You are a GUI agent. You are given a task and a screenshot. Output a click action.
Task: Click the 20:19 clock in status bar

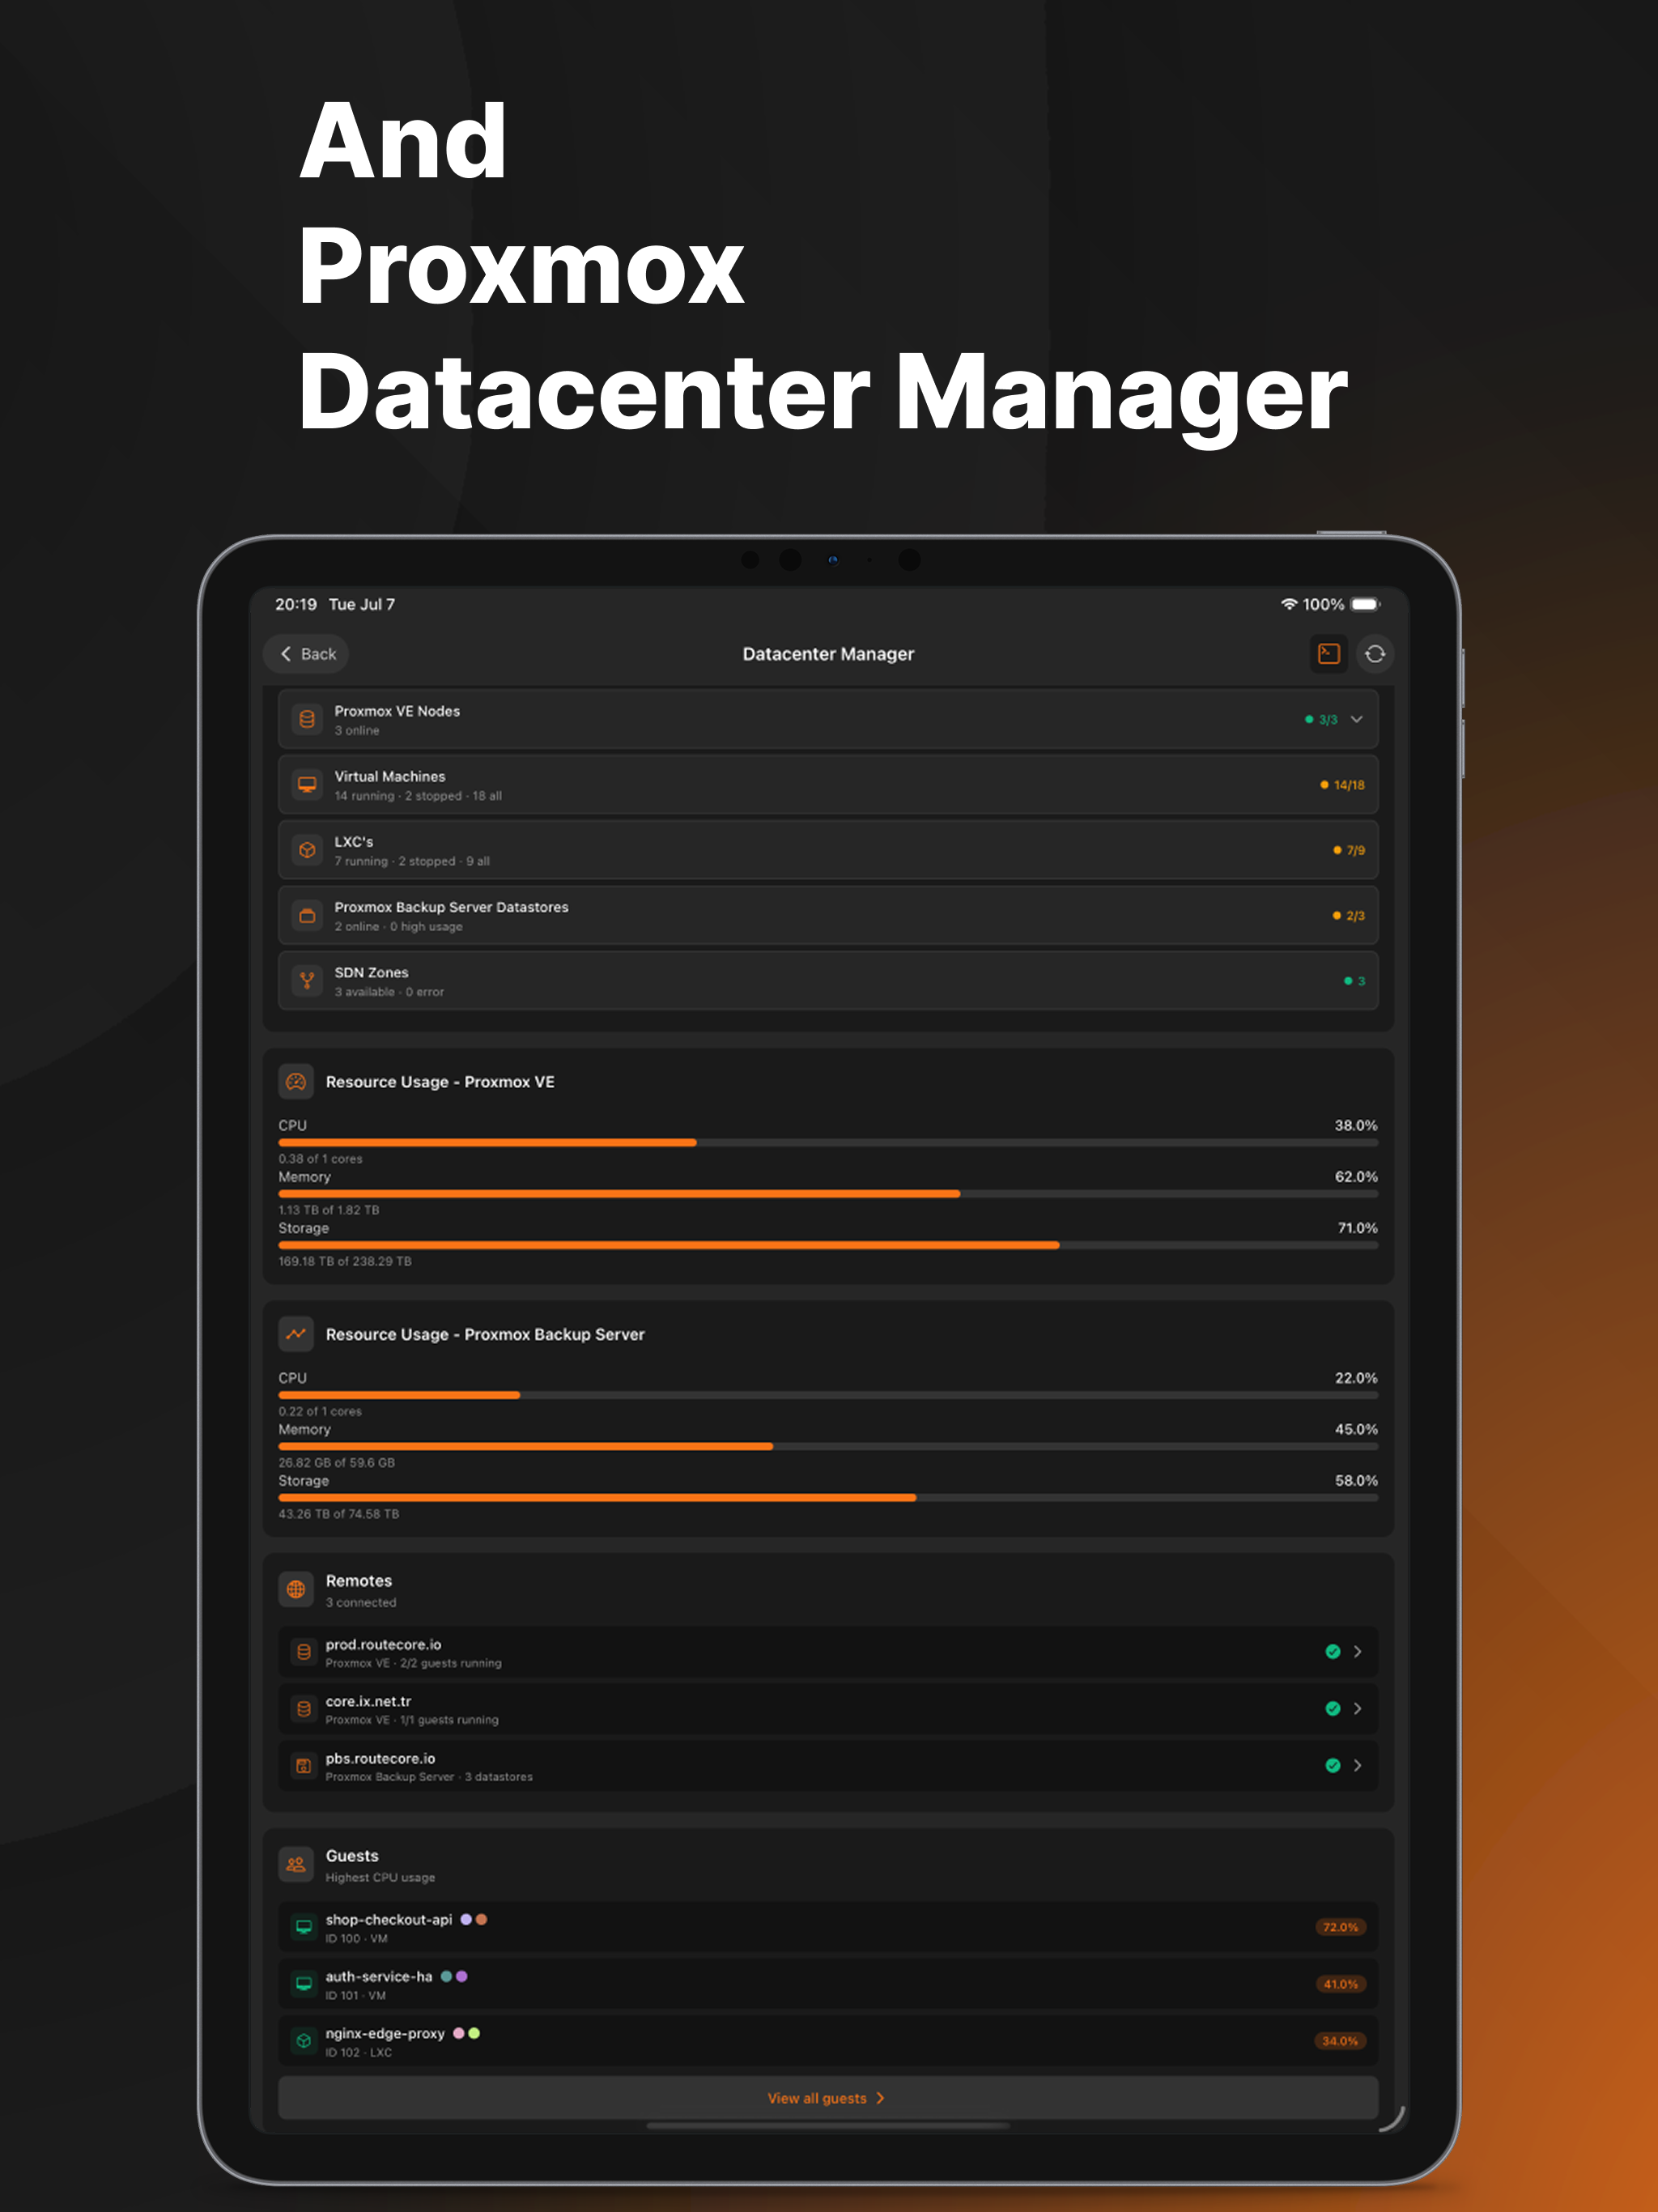(x=296, y=604)
